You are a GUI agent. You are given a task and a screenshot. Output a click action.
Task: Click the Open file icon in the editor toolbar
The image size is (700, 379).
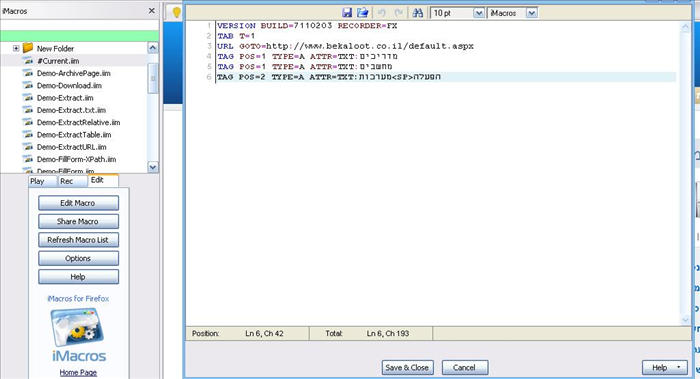362,13
